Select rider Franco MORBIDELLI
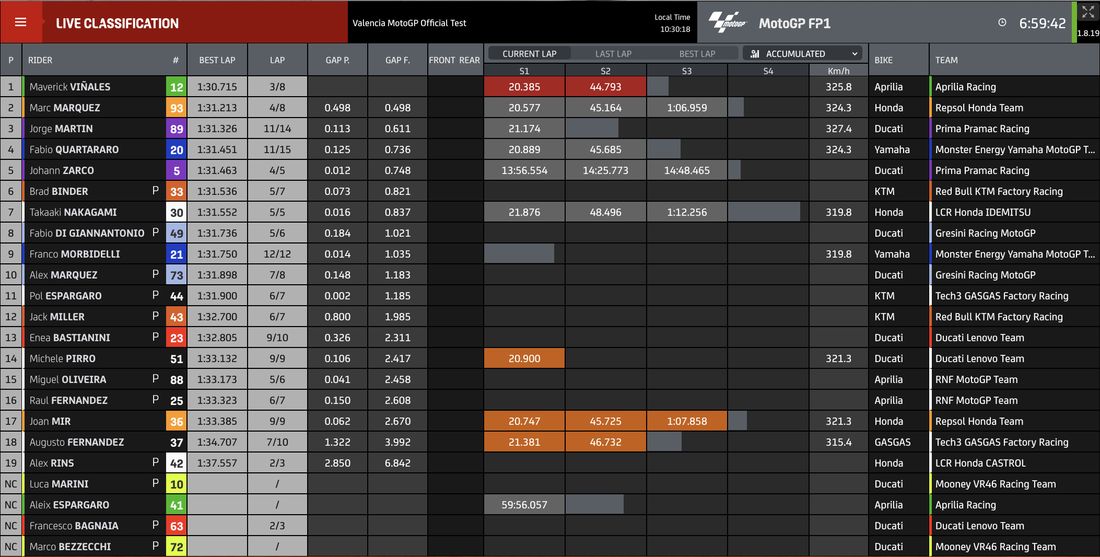 [x=74, y=254]
